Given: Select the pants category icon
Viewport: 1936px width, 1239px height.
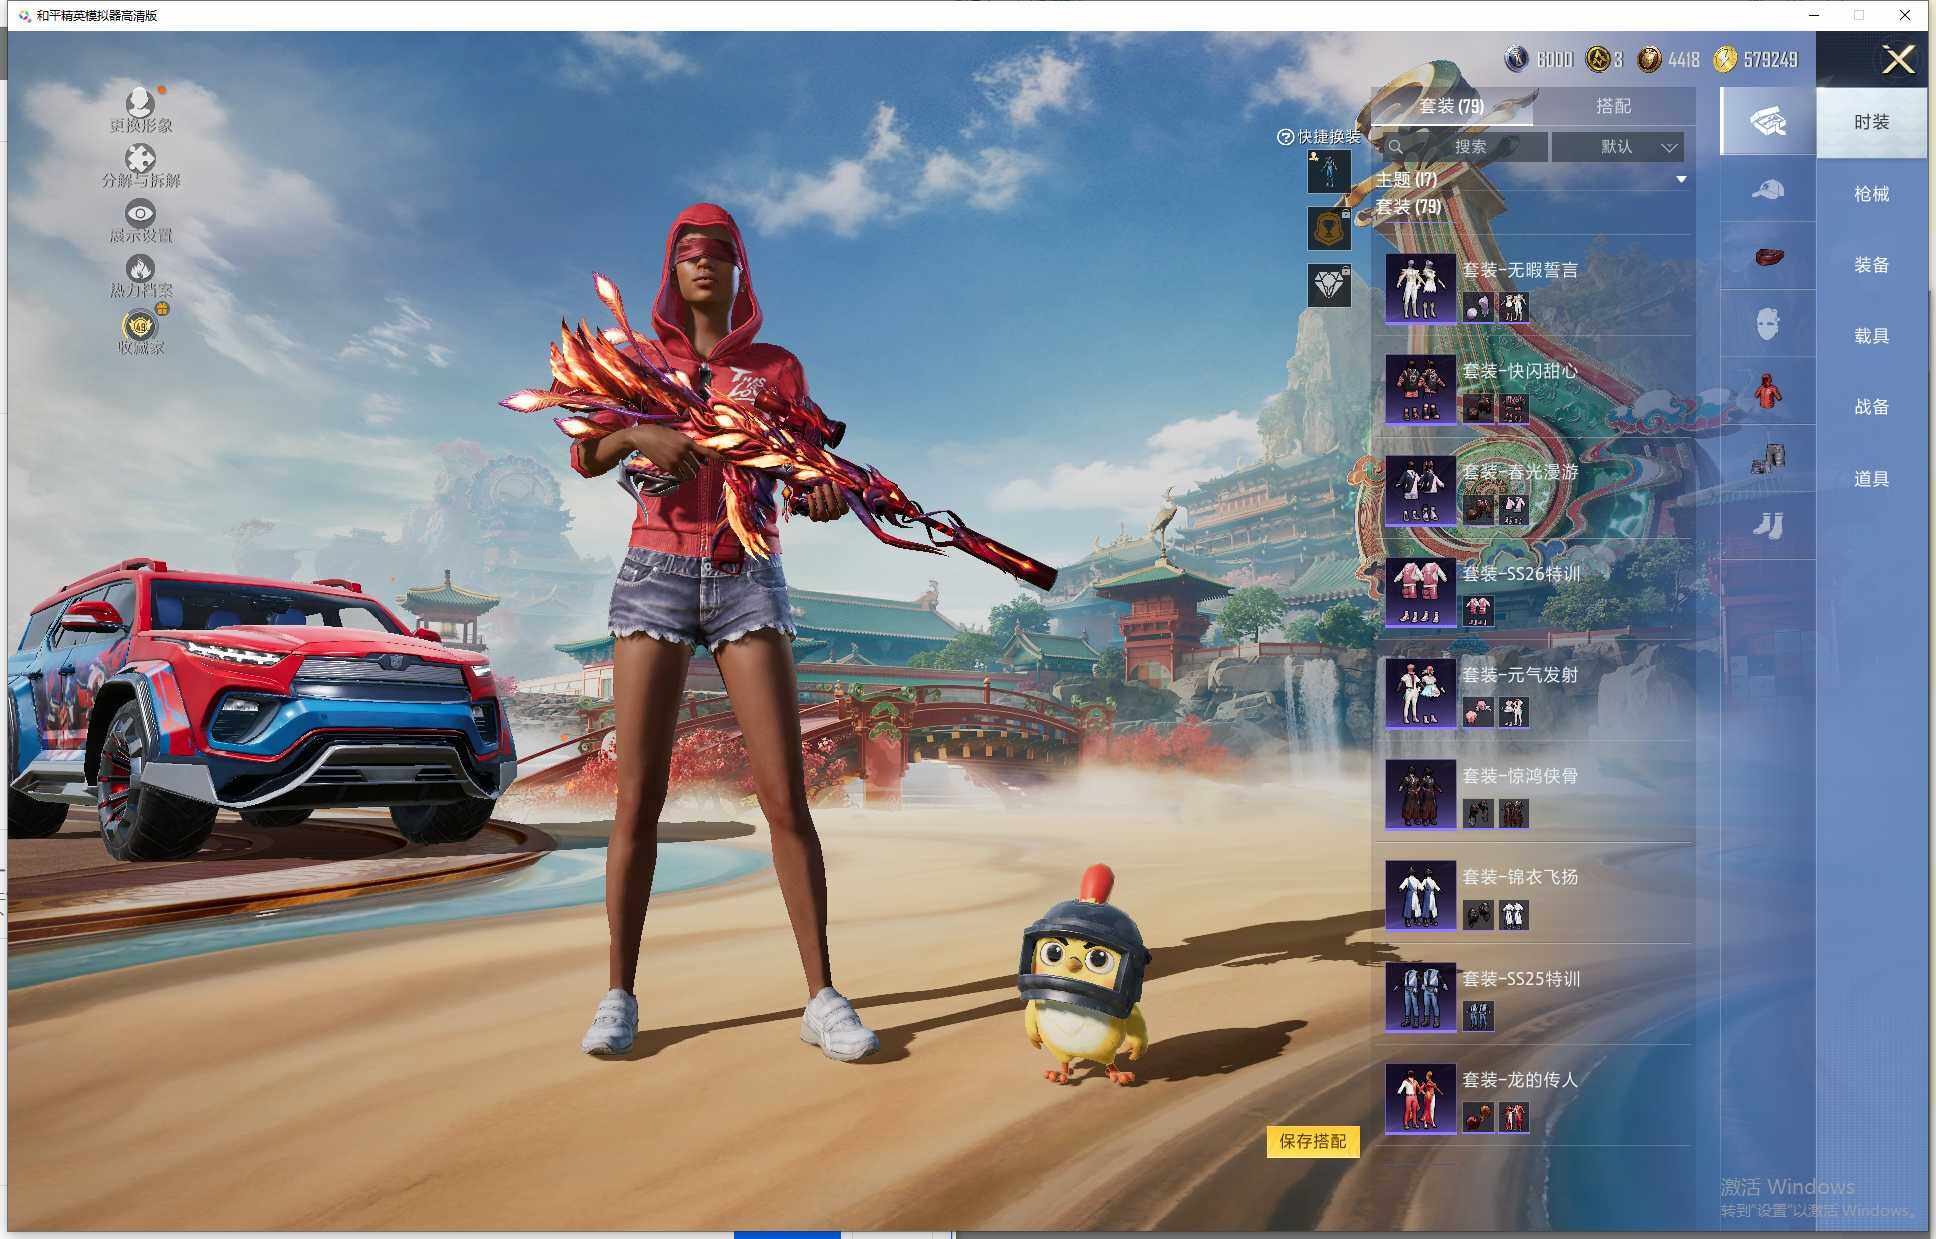Looking at the screenshot, I should [x=1767, y=458].
